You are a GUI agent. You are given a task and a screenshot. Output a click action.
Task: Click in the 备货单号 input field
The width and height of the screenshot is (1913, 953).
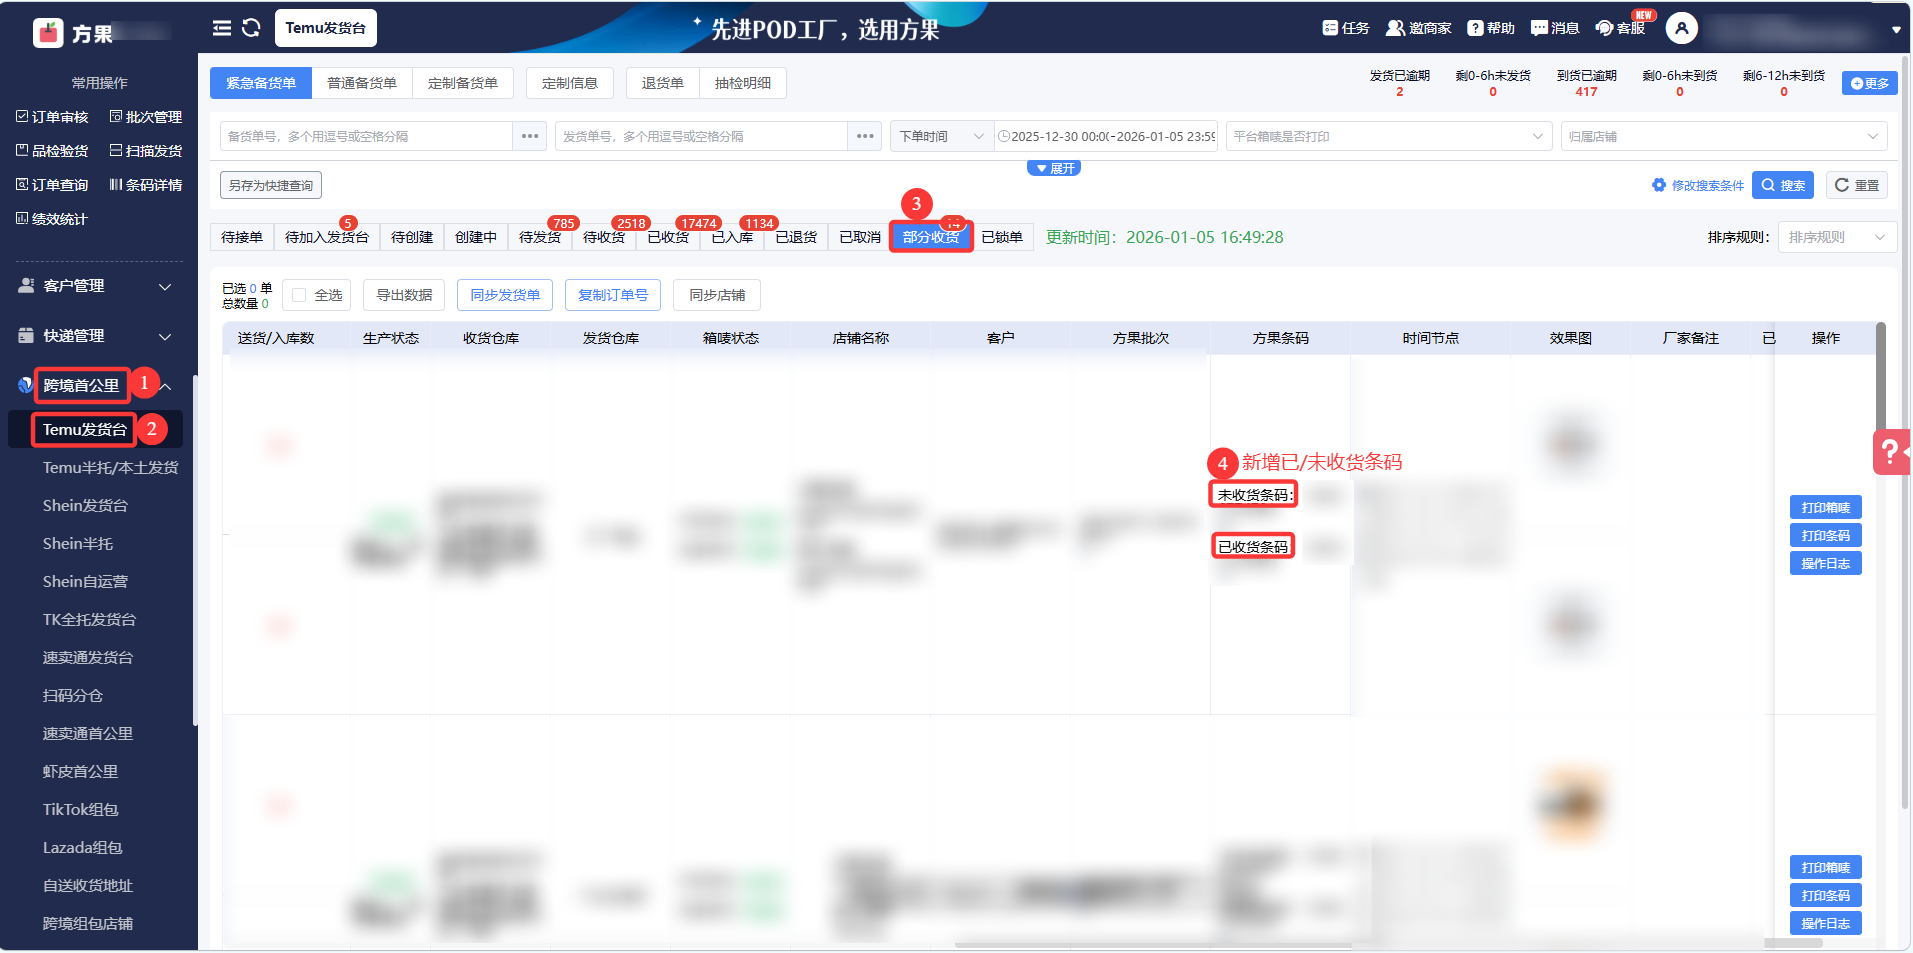[x=366, y=136]
